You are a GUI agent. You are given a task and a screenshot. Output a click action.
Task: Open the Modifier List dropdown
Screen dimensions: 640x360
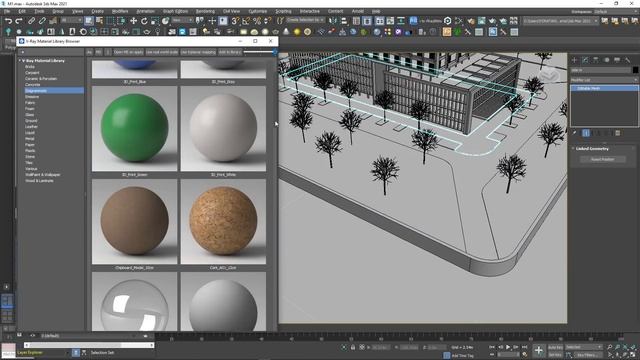(x=604, y=80)
